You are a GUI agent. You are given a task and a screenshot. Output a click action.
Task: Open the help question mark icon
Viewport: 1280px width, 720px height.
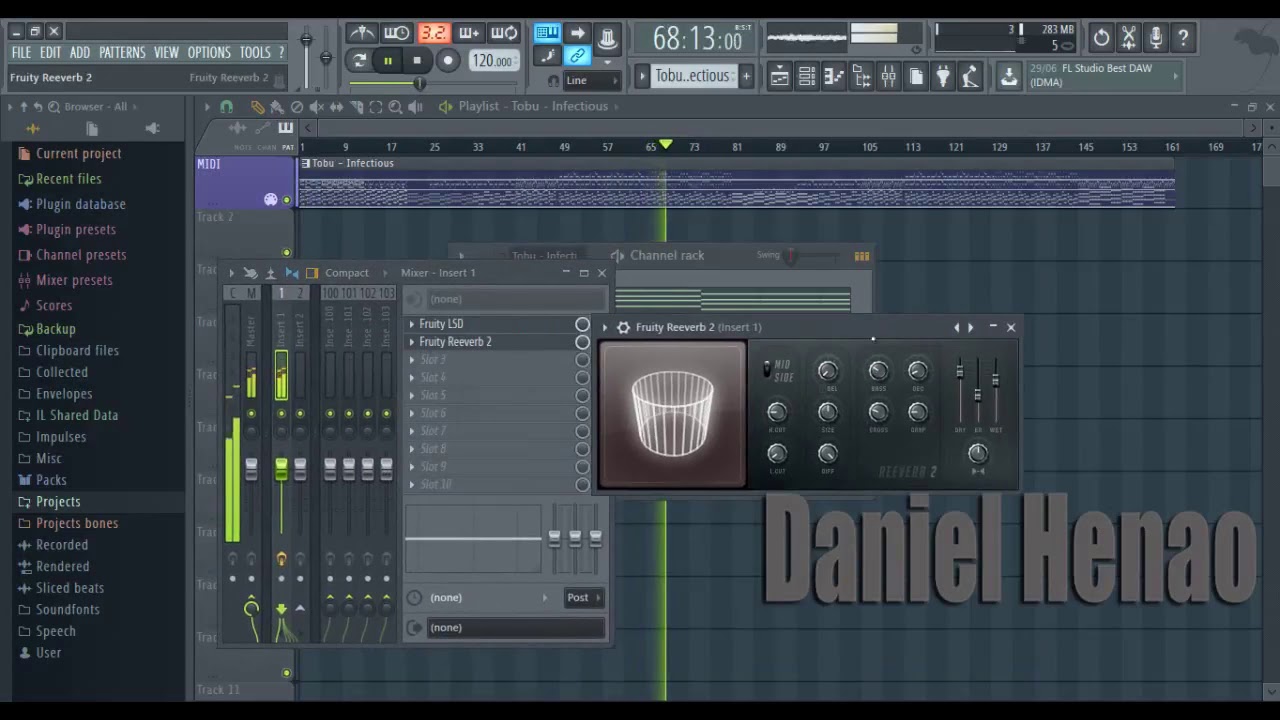click(1183, 38)
